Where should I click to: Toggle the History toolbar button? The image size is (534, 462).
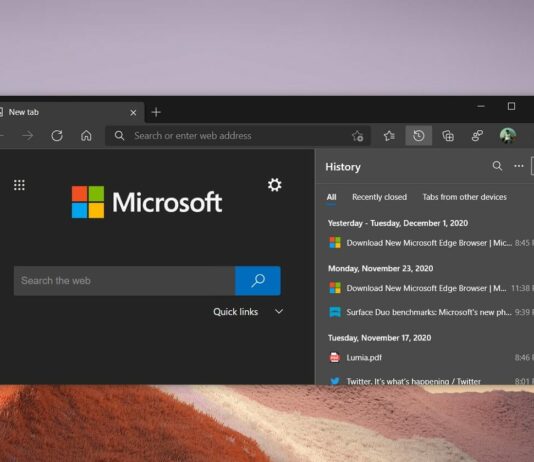(x=419, y=136)
